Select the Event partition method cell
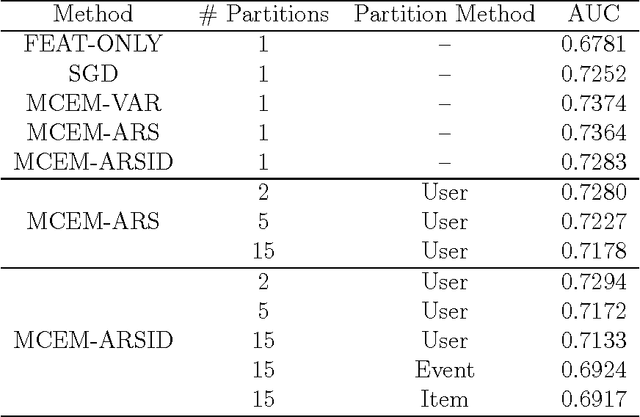 click(x=445, y=371)
